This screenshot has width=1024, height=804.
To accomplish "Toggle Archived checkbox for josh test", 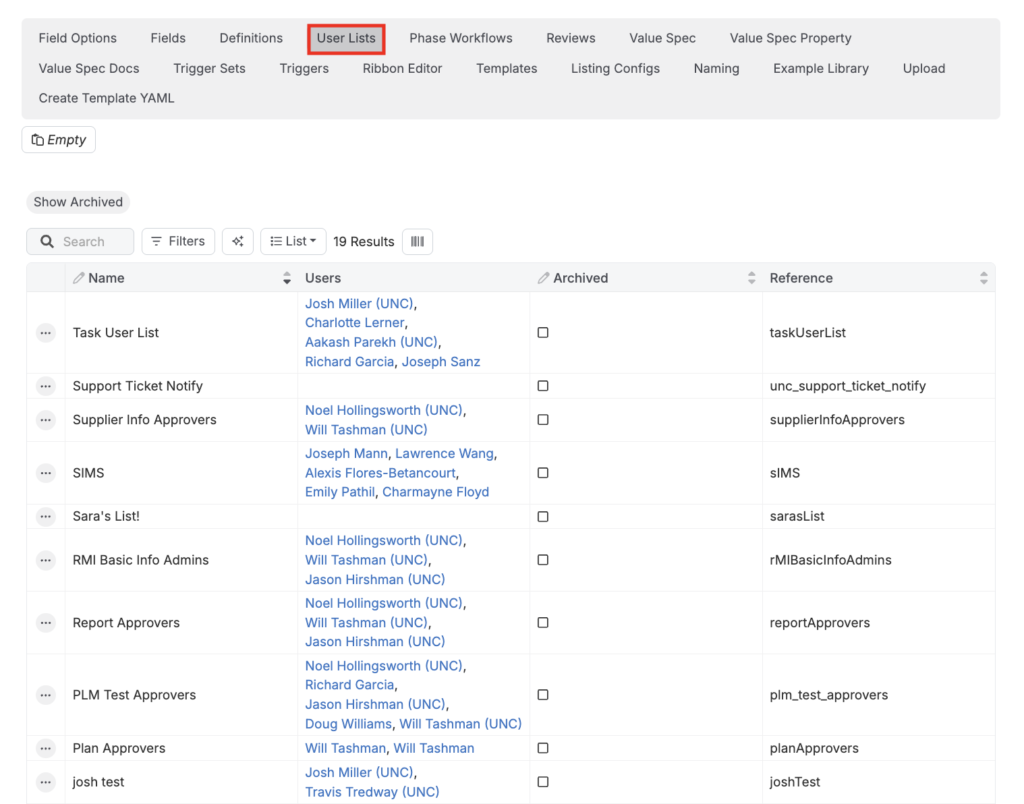I will click(543, 782).
